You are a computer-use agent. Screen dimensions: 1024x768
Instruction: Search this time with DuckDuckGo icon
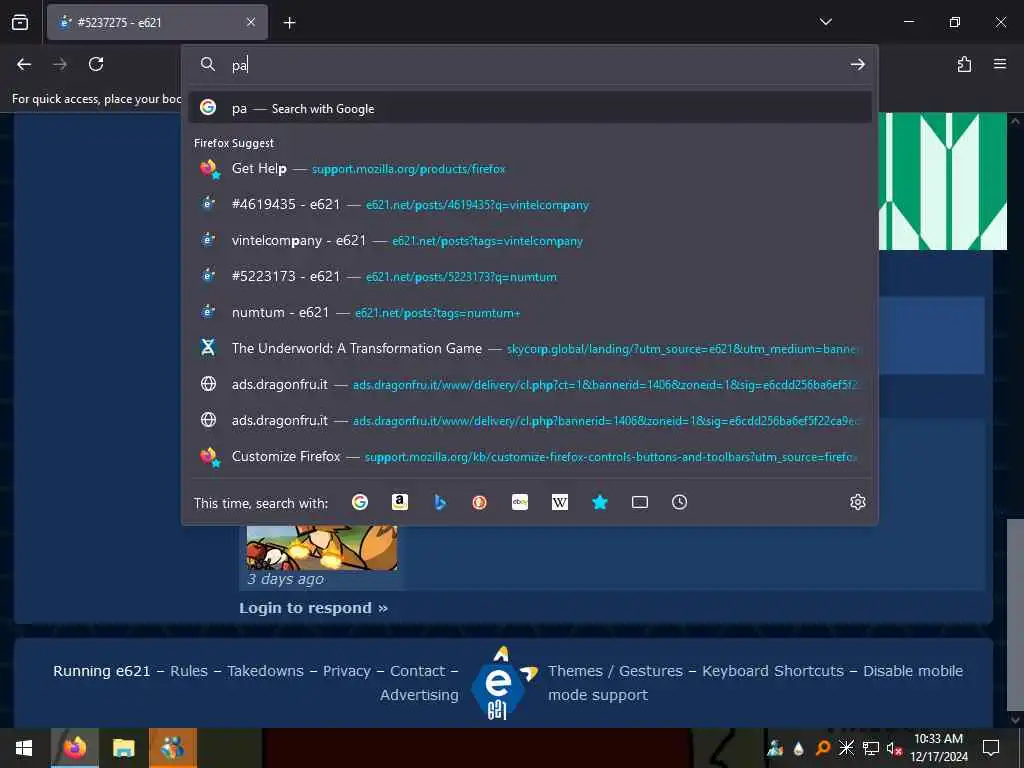coord(479,502)
